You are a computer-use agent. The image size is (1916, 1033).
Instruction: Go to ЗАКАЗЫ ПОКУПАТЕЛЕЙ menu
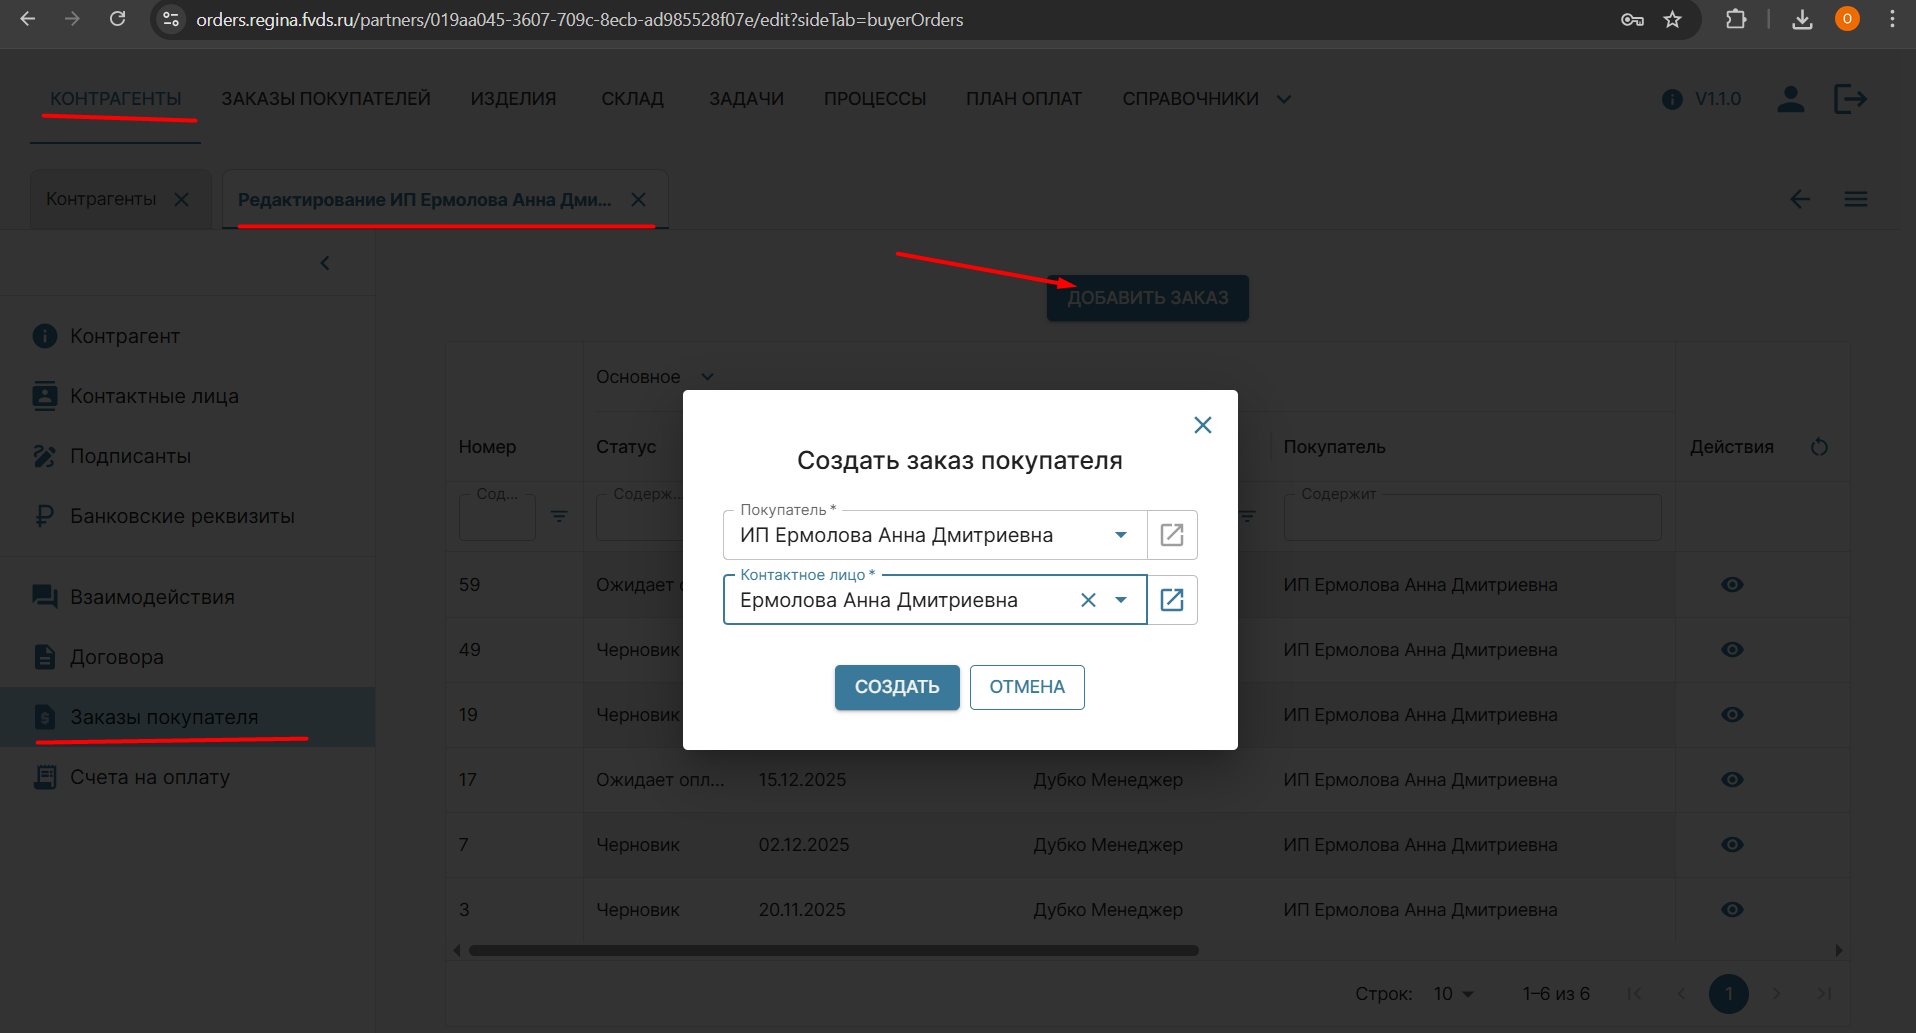pos(326,99)
